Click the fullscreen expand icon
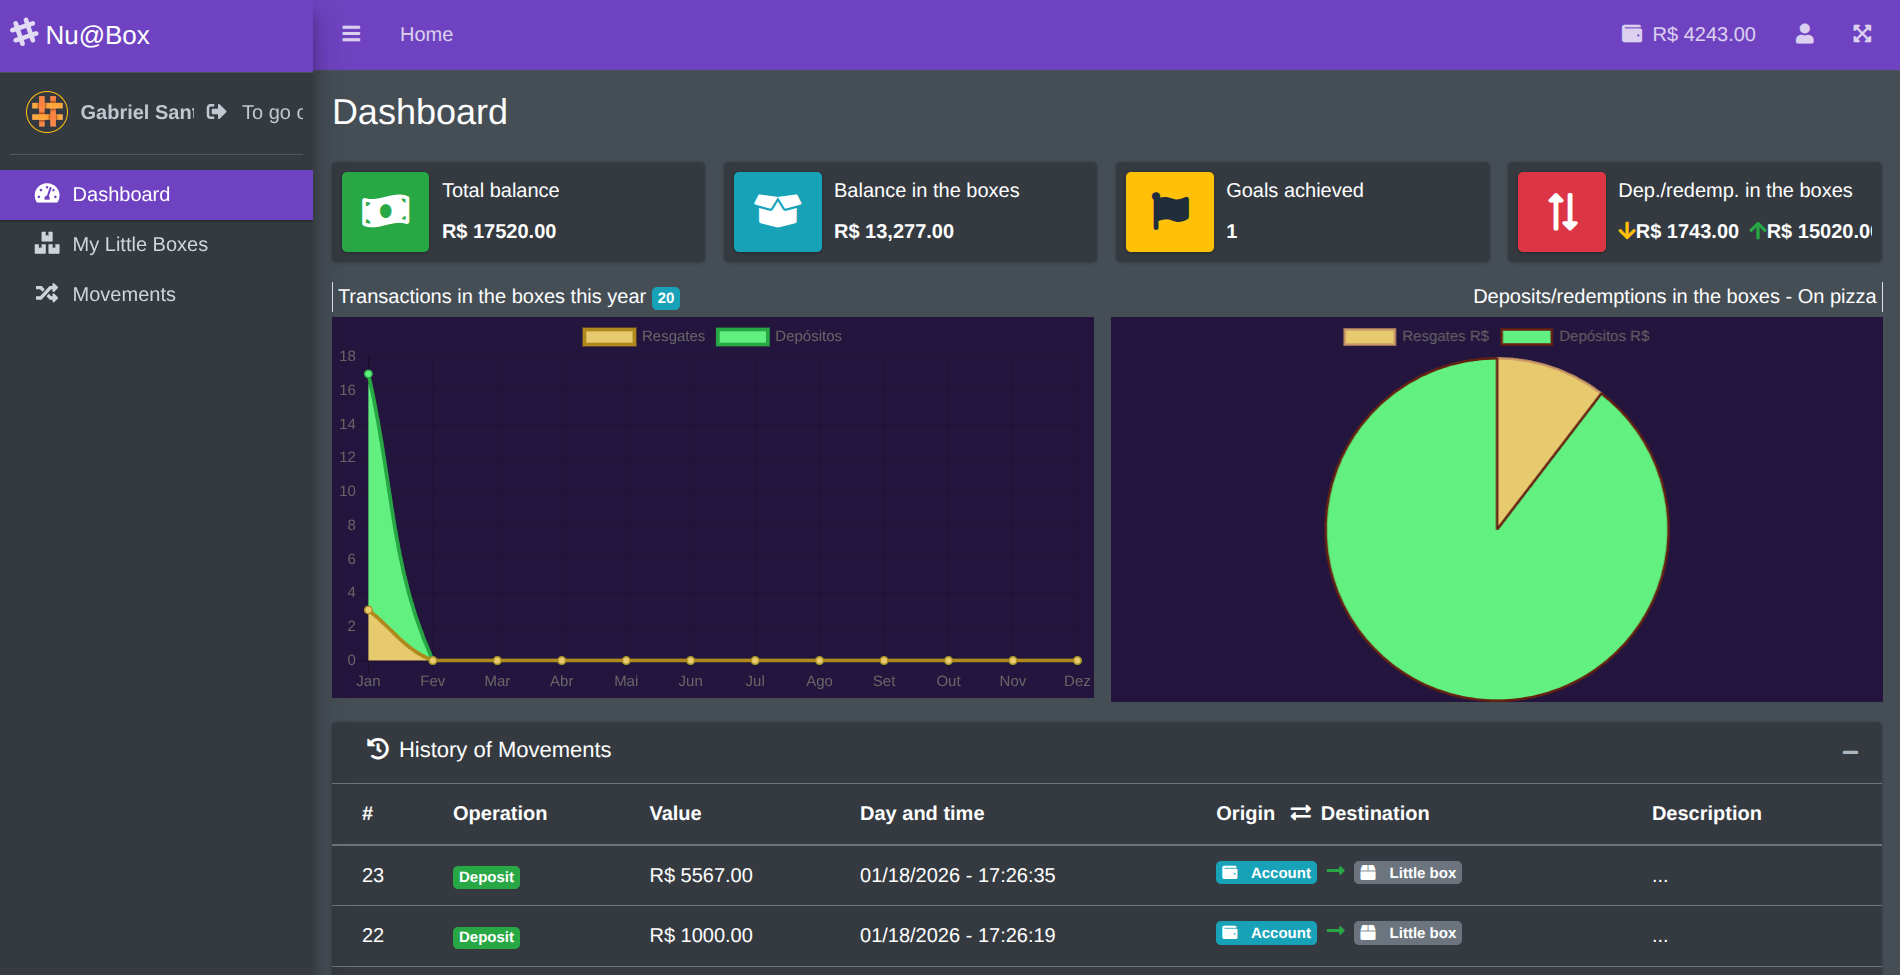Image resolution: width=1900 pixels, height=975 pixels. [x=1861, y=34]
